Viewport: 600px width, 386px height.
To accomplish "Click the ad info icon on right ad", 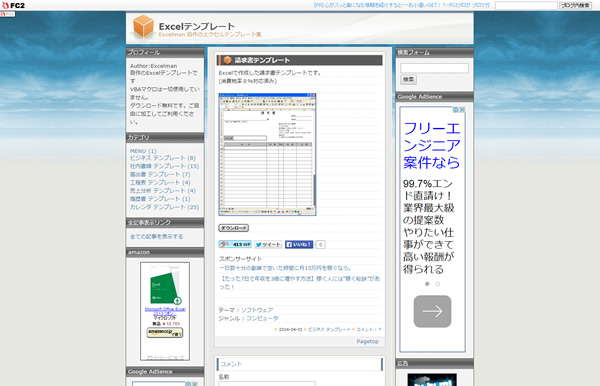I will tap(456, 110).
